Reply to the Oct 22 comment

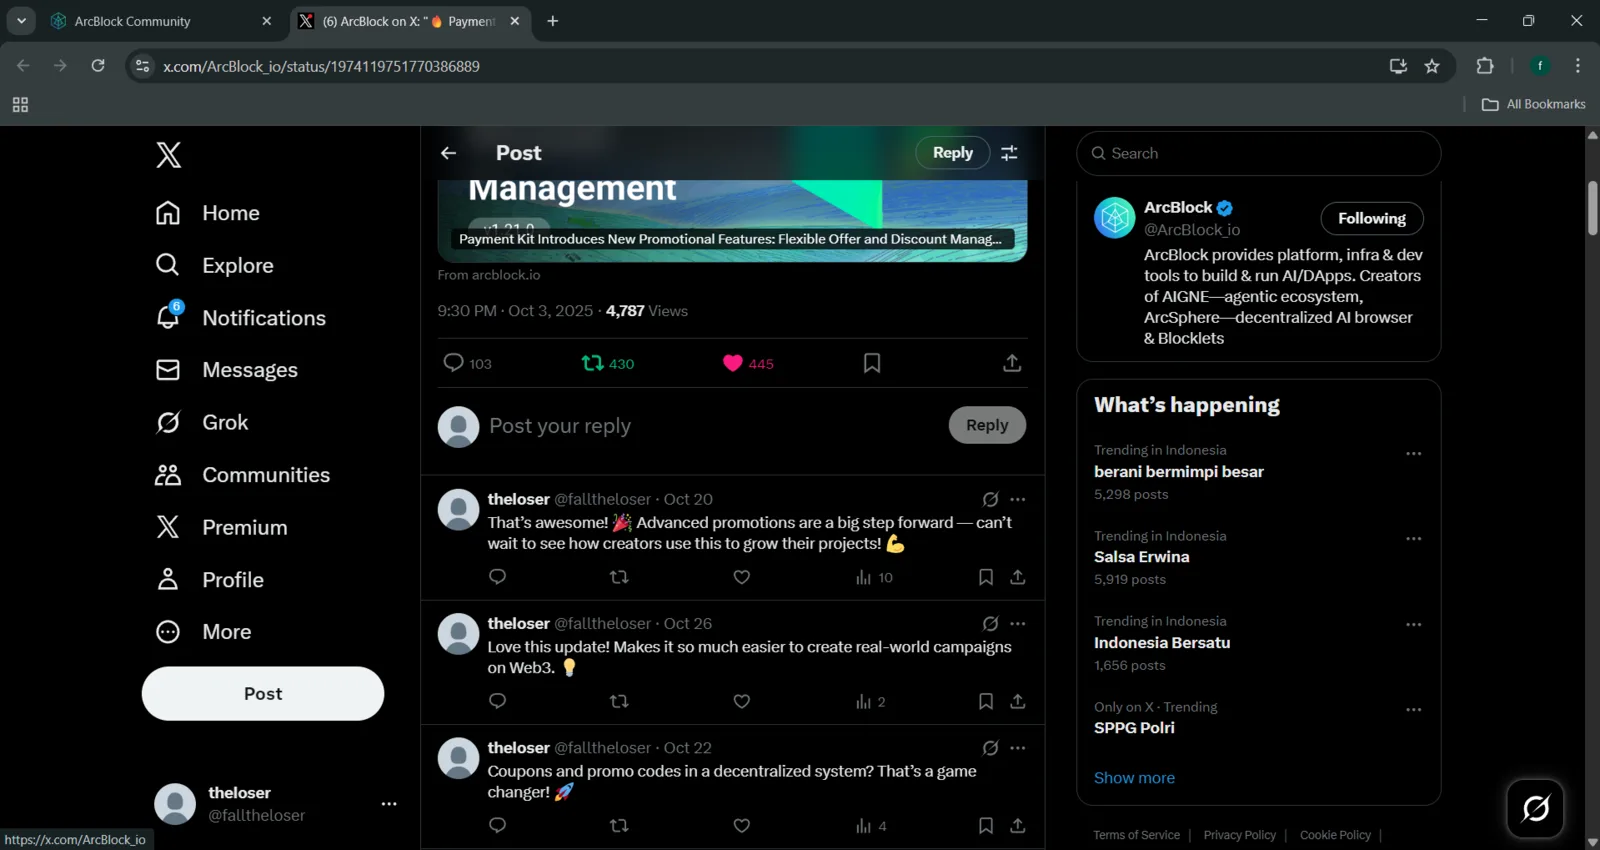coord(497,825)
